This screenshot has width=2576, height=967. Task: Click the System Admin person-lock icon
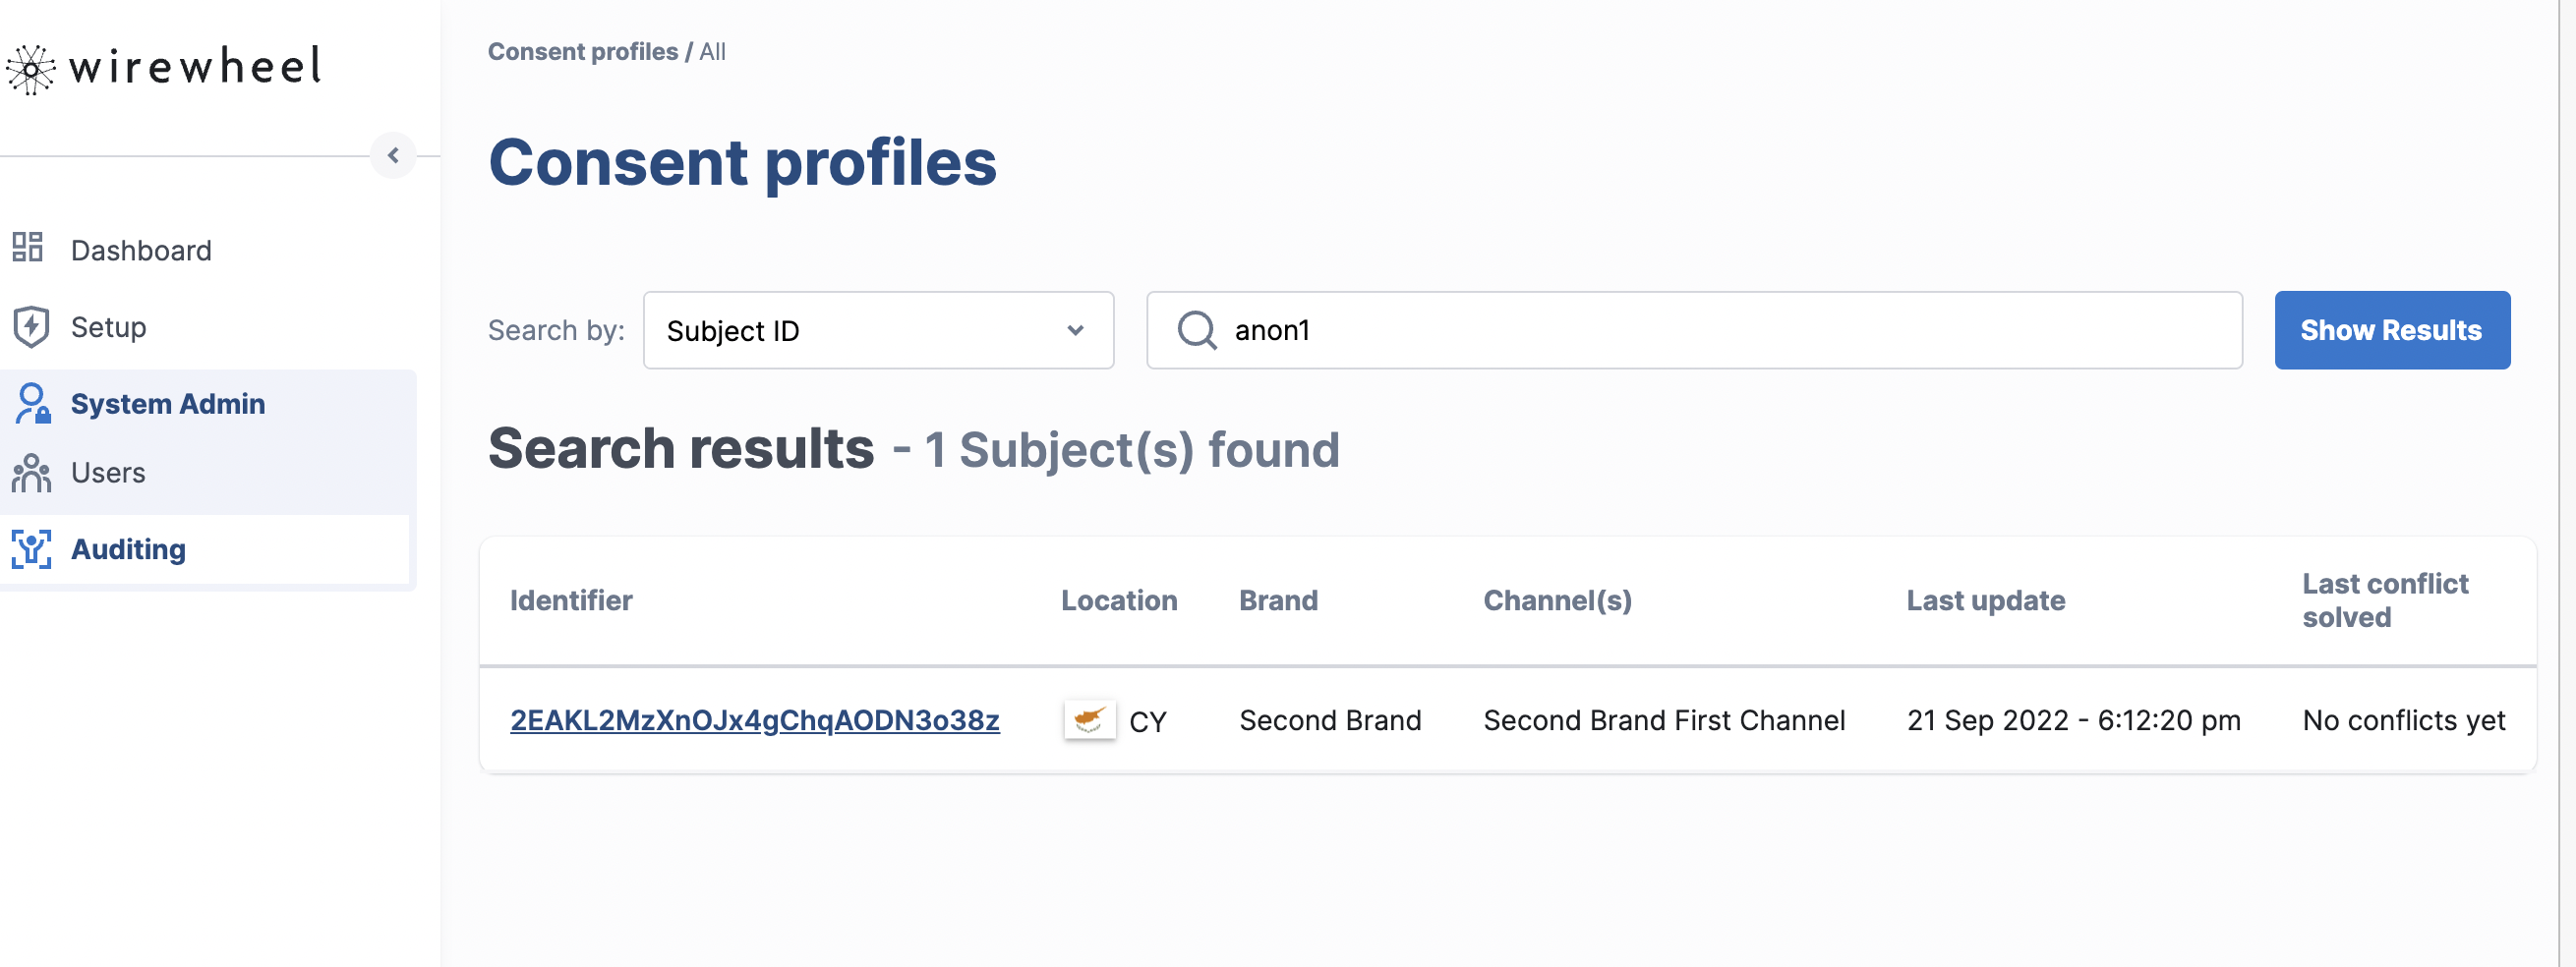(x=32, y=404)
